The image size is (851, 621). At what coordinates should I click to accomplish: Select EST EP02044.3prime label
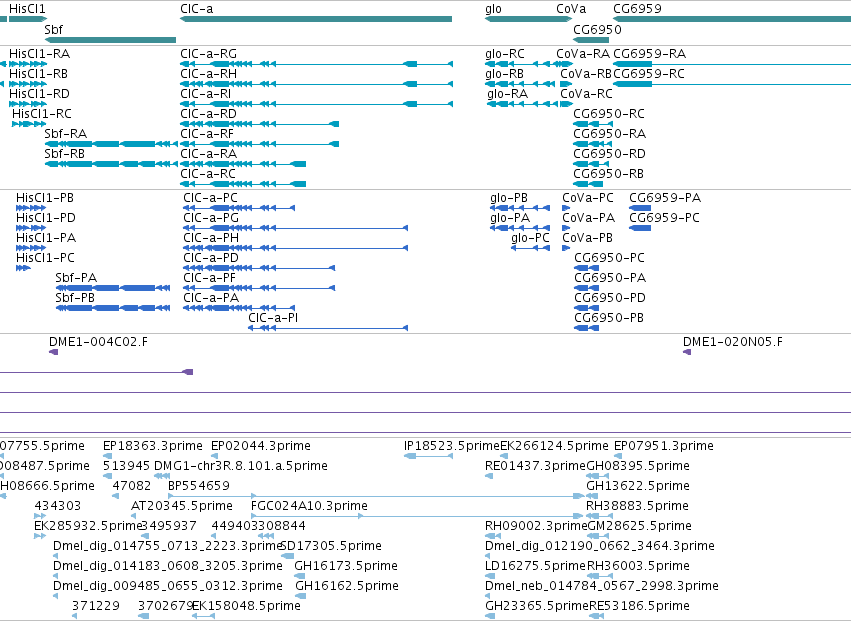pyautogui.click(x=261, y=446)
